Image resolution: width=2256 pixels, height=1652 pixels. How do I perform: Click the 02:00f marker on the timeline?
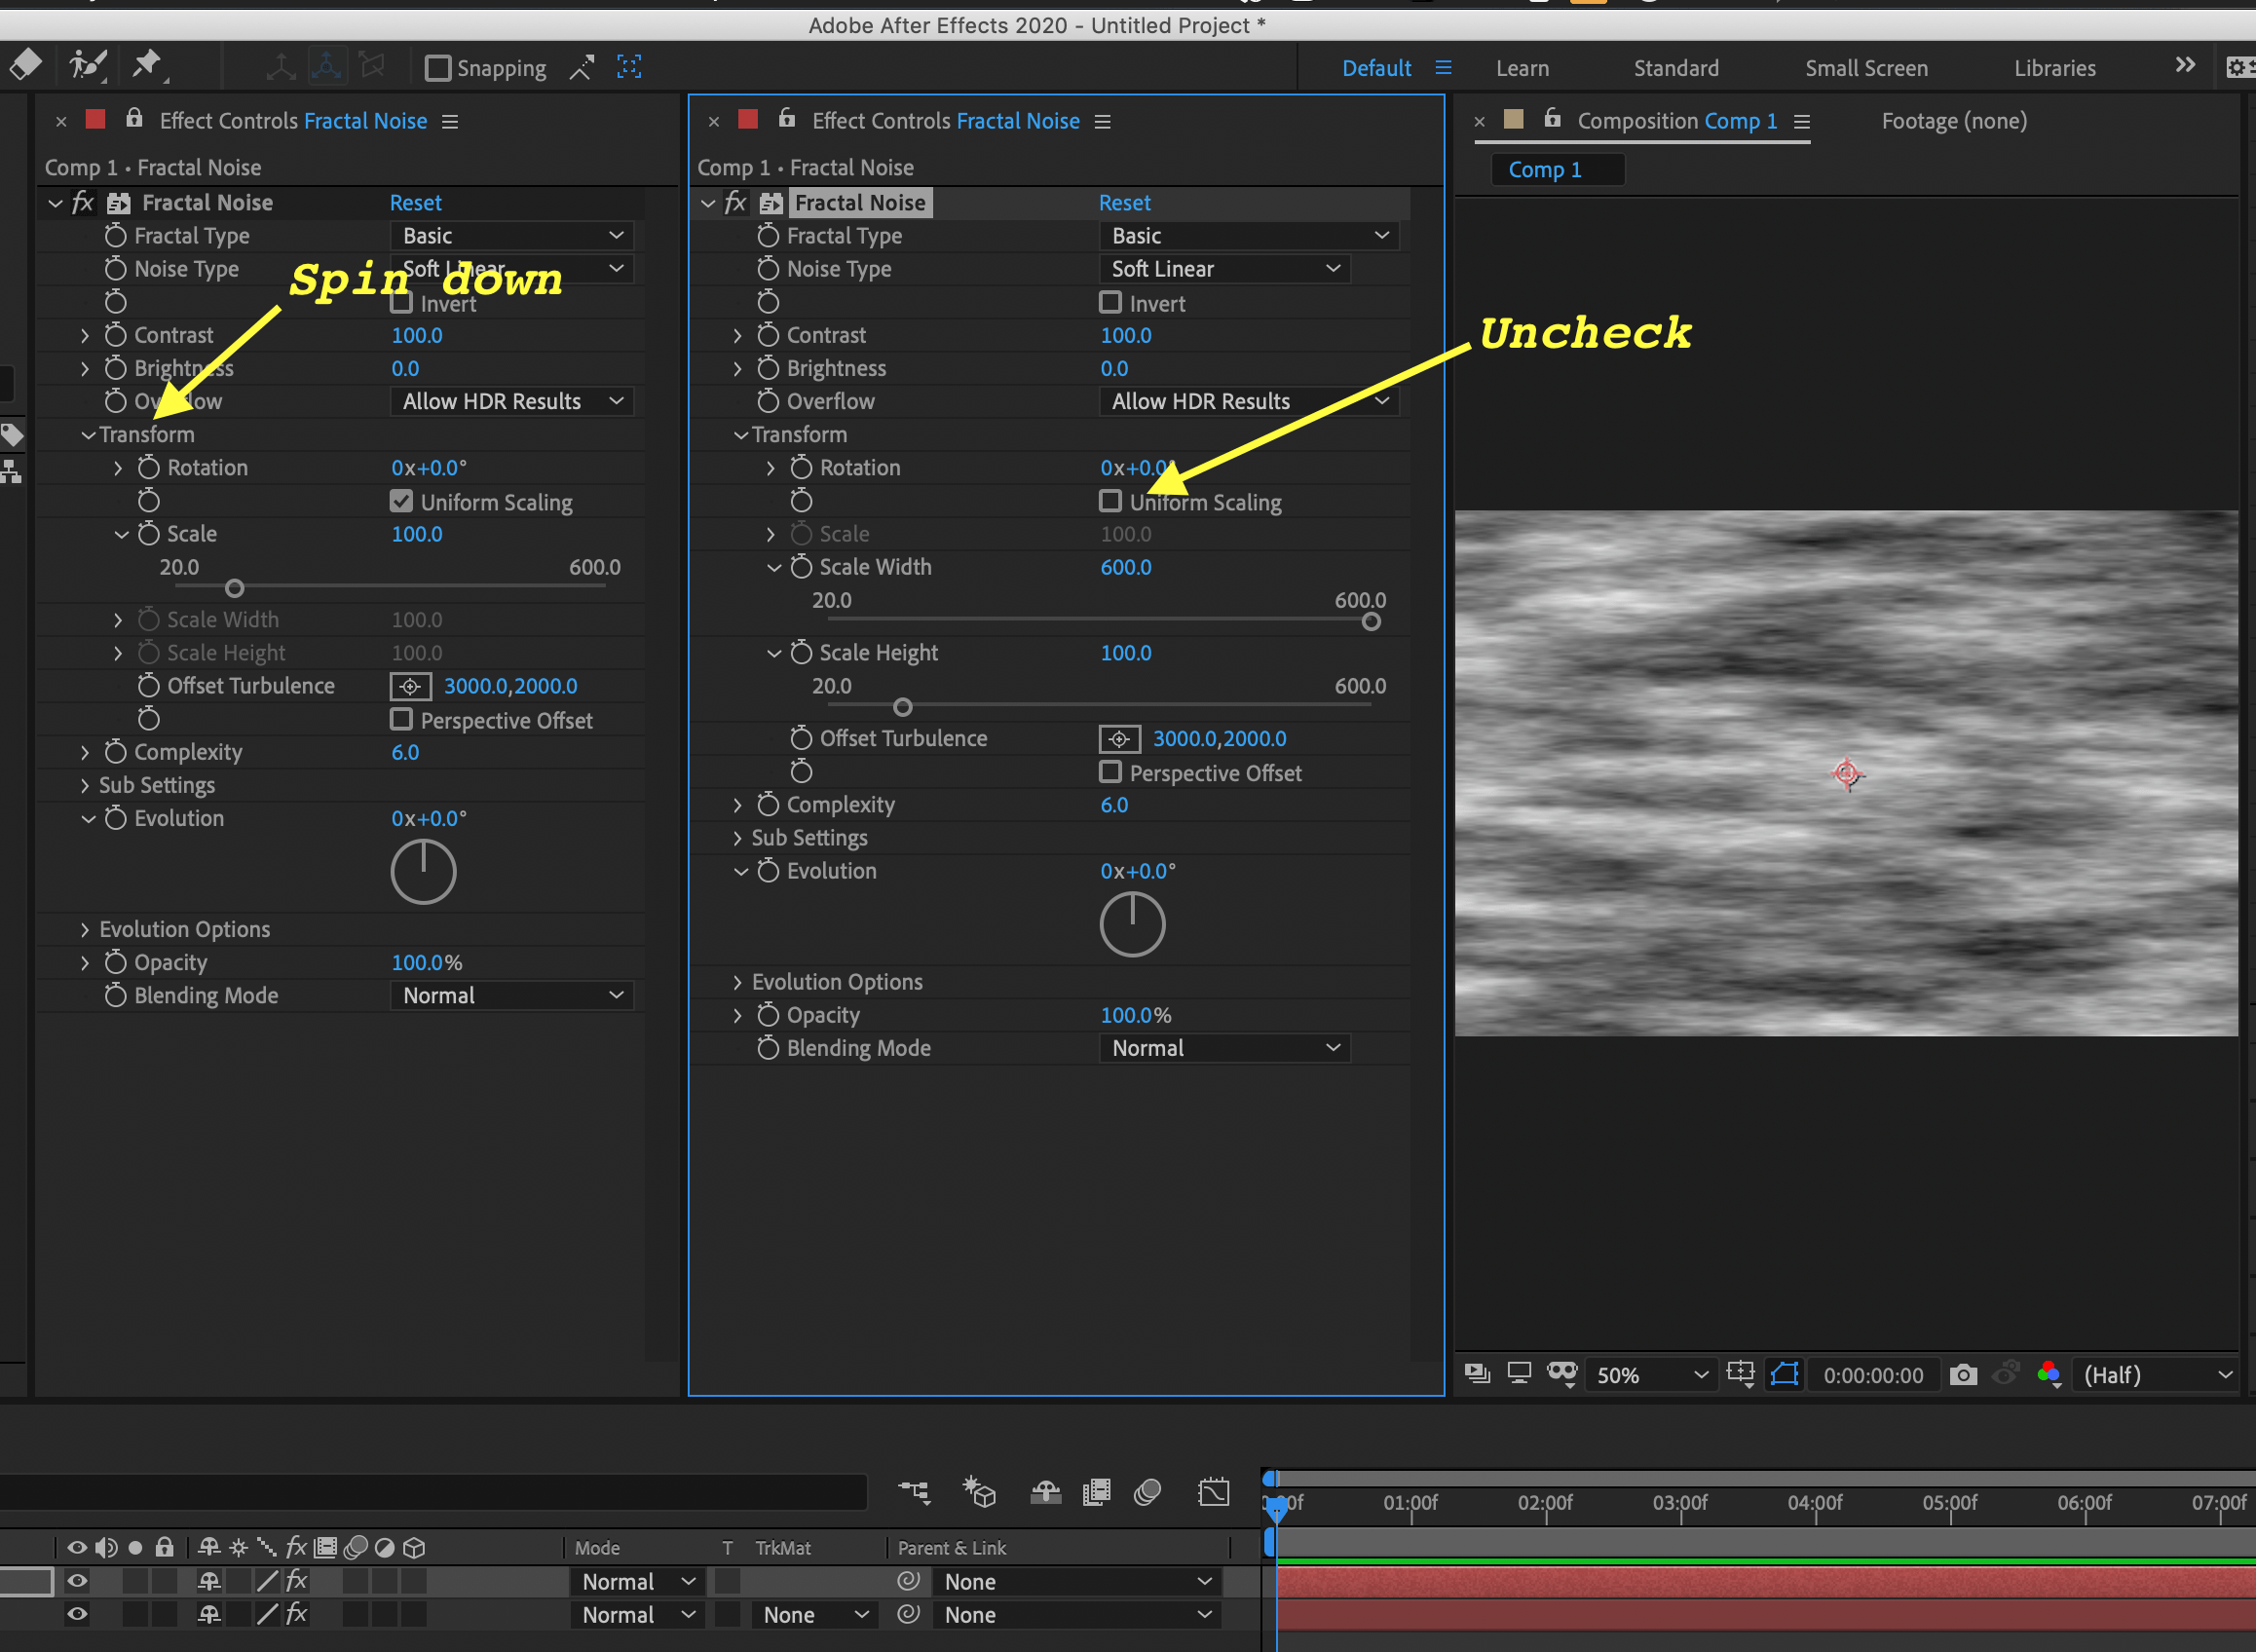tap(1544, 1502)
